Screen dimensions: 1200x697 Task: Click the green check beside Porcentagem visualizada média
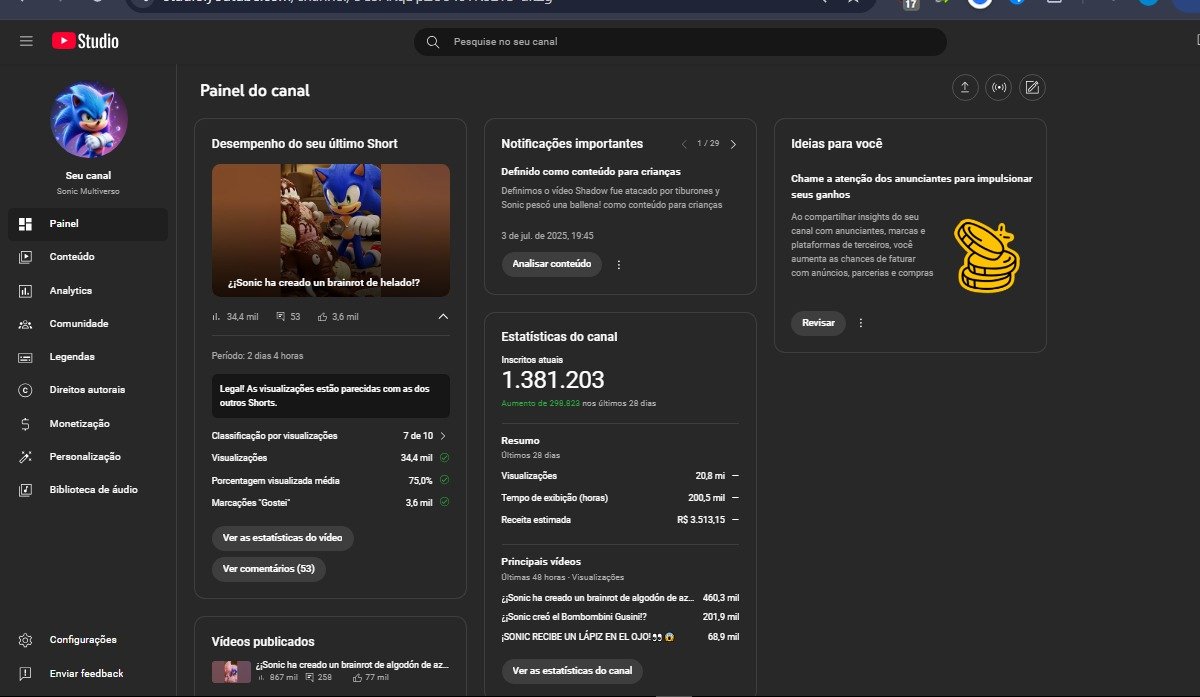(x=444, y=480)
